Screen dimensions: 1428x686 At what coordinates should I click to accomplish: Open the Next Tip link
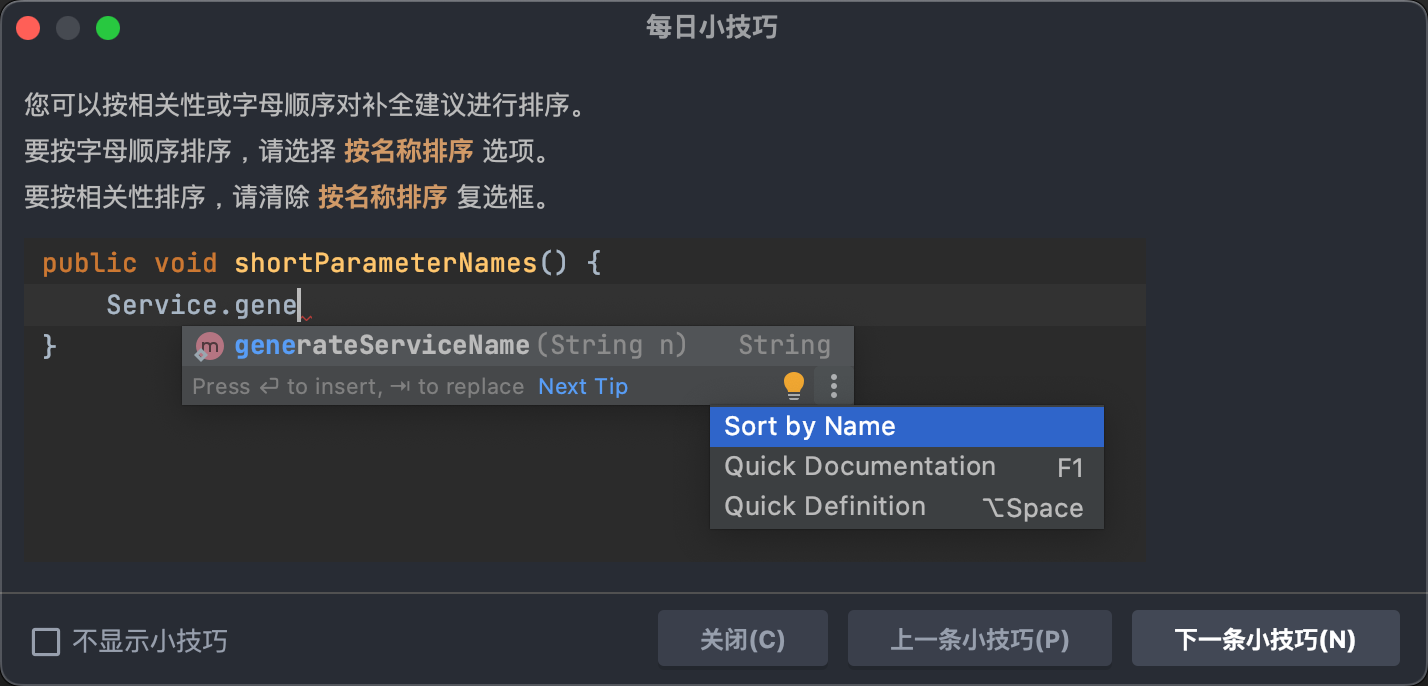click(x=583, y=386)
